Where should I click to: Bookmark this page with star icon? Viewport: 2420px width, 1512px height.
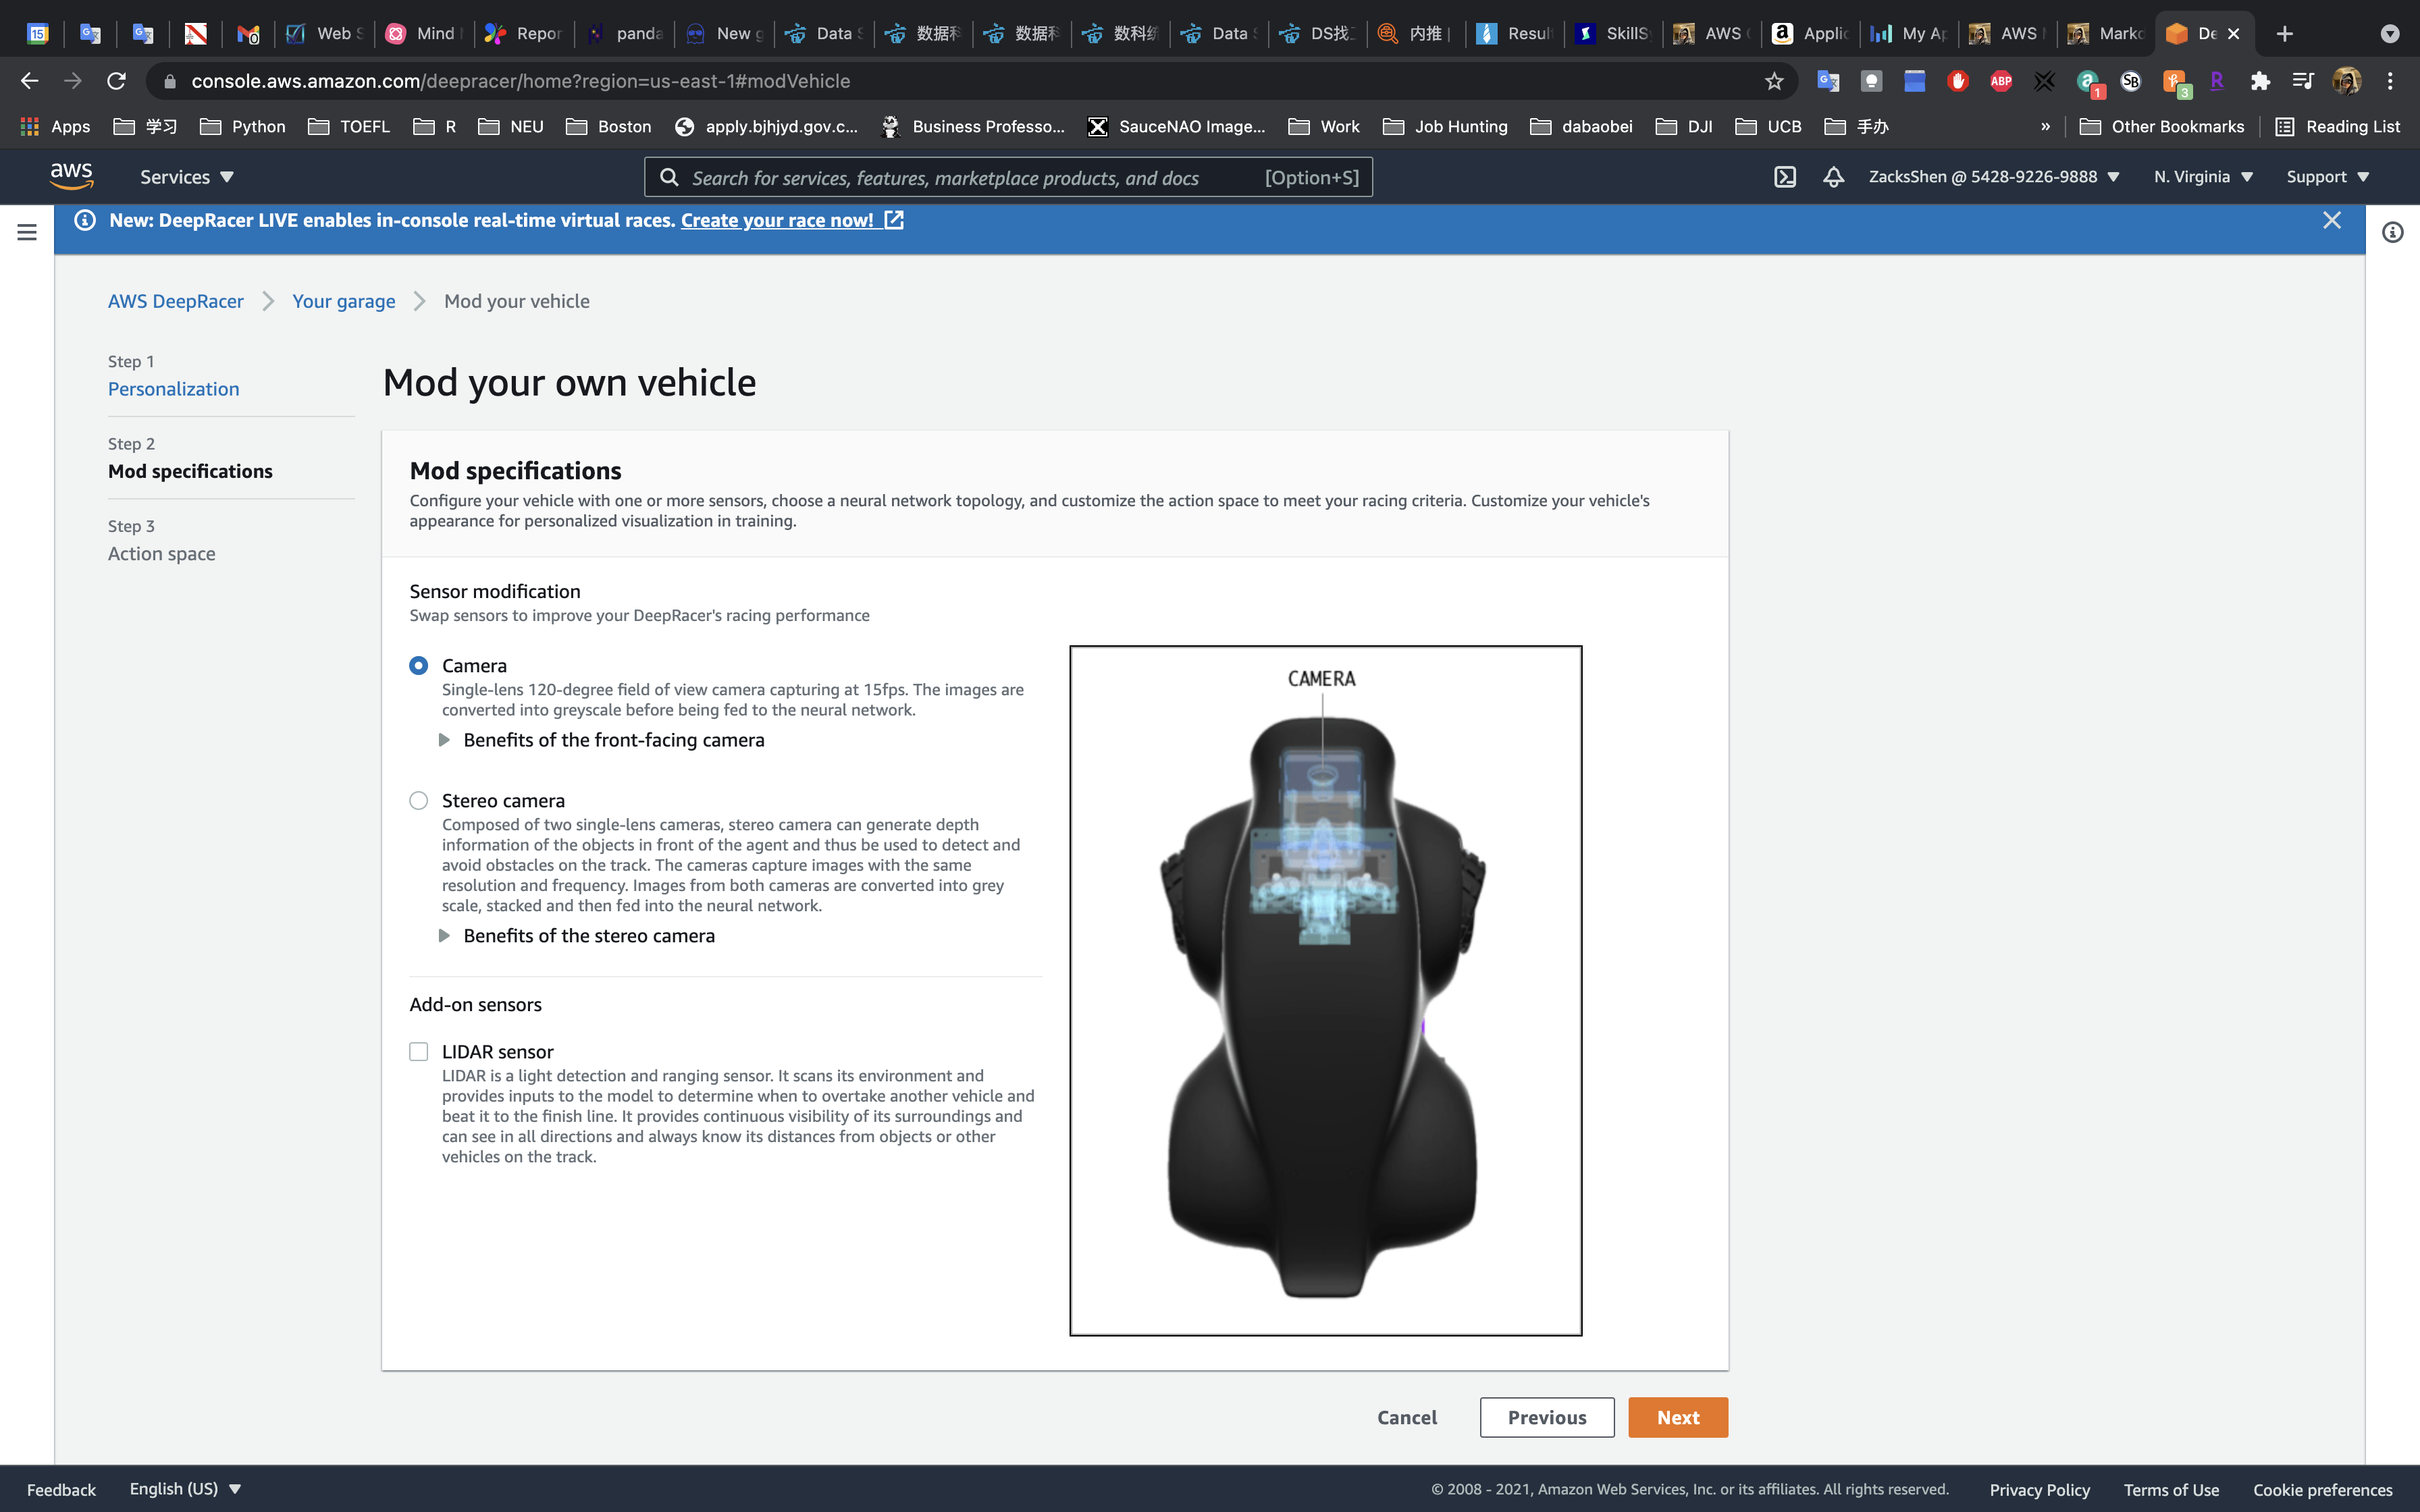click(x=1774, y=81)
